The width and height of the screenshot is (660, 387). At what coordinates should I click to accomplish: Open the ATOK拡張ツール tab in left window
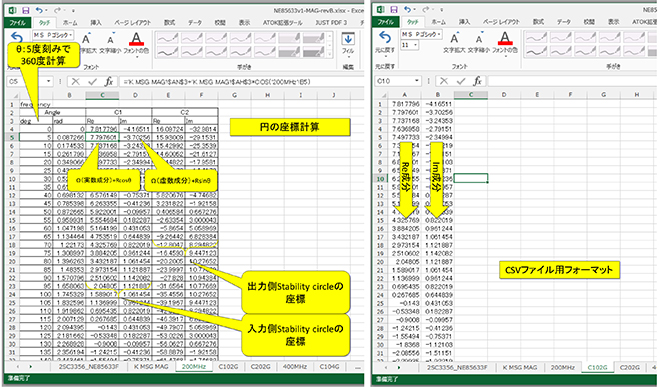(x=282, y=23)
